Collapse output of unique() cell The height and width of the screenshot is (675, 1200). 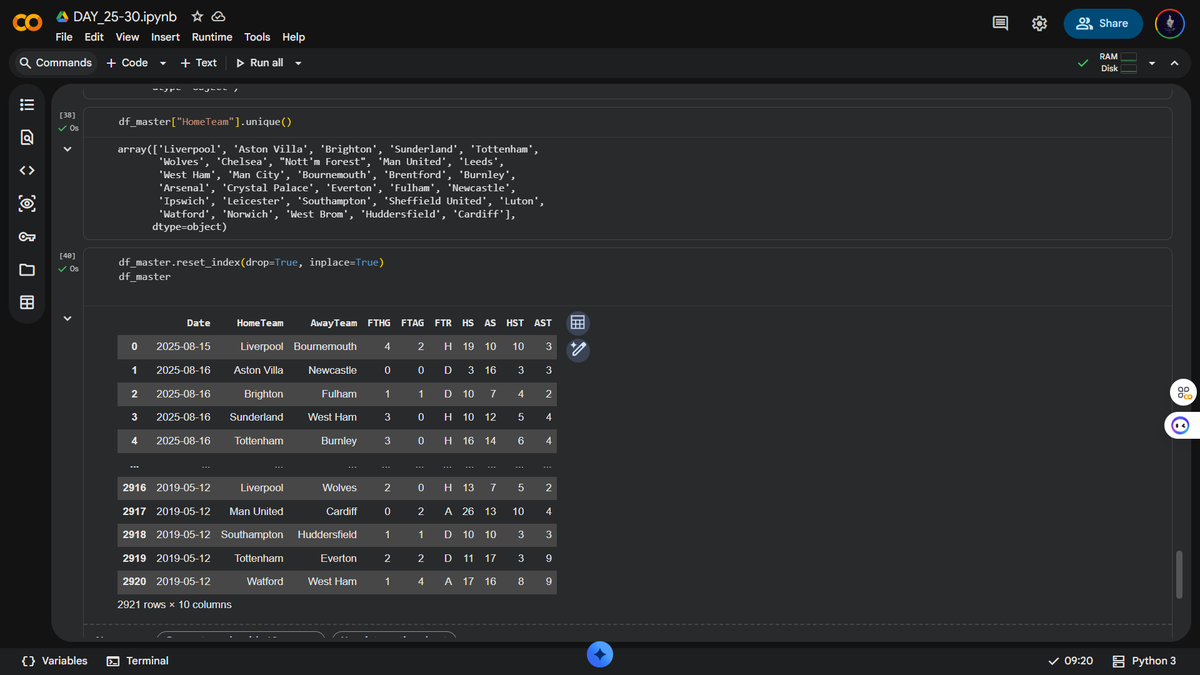coord(67,149)
